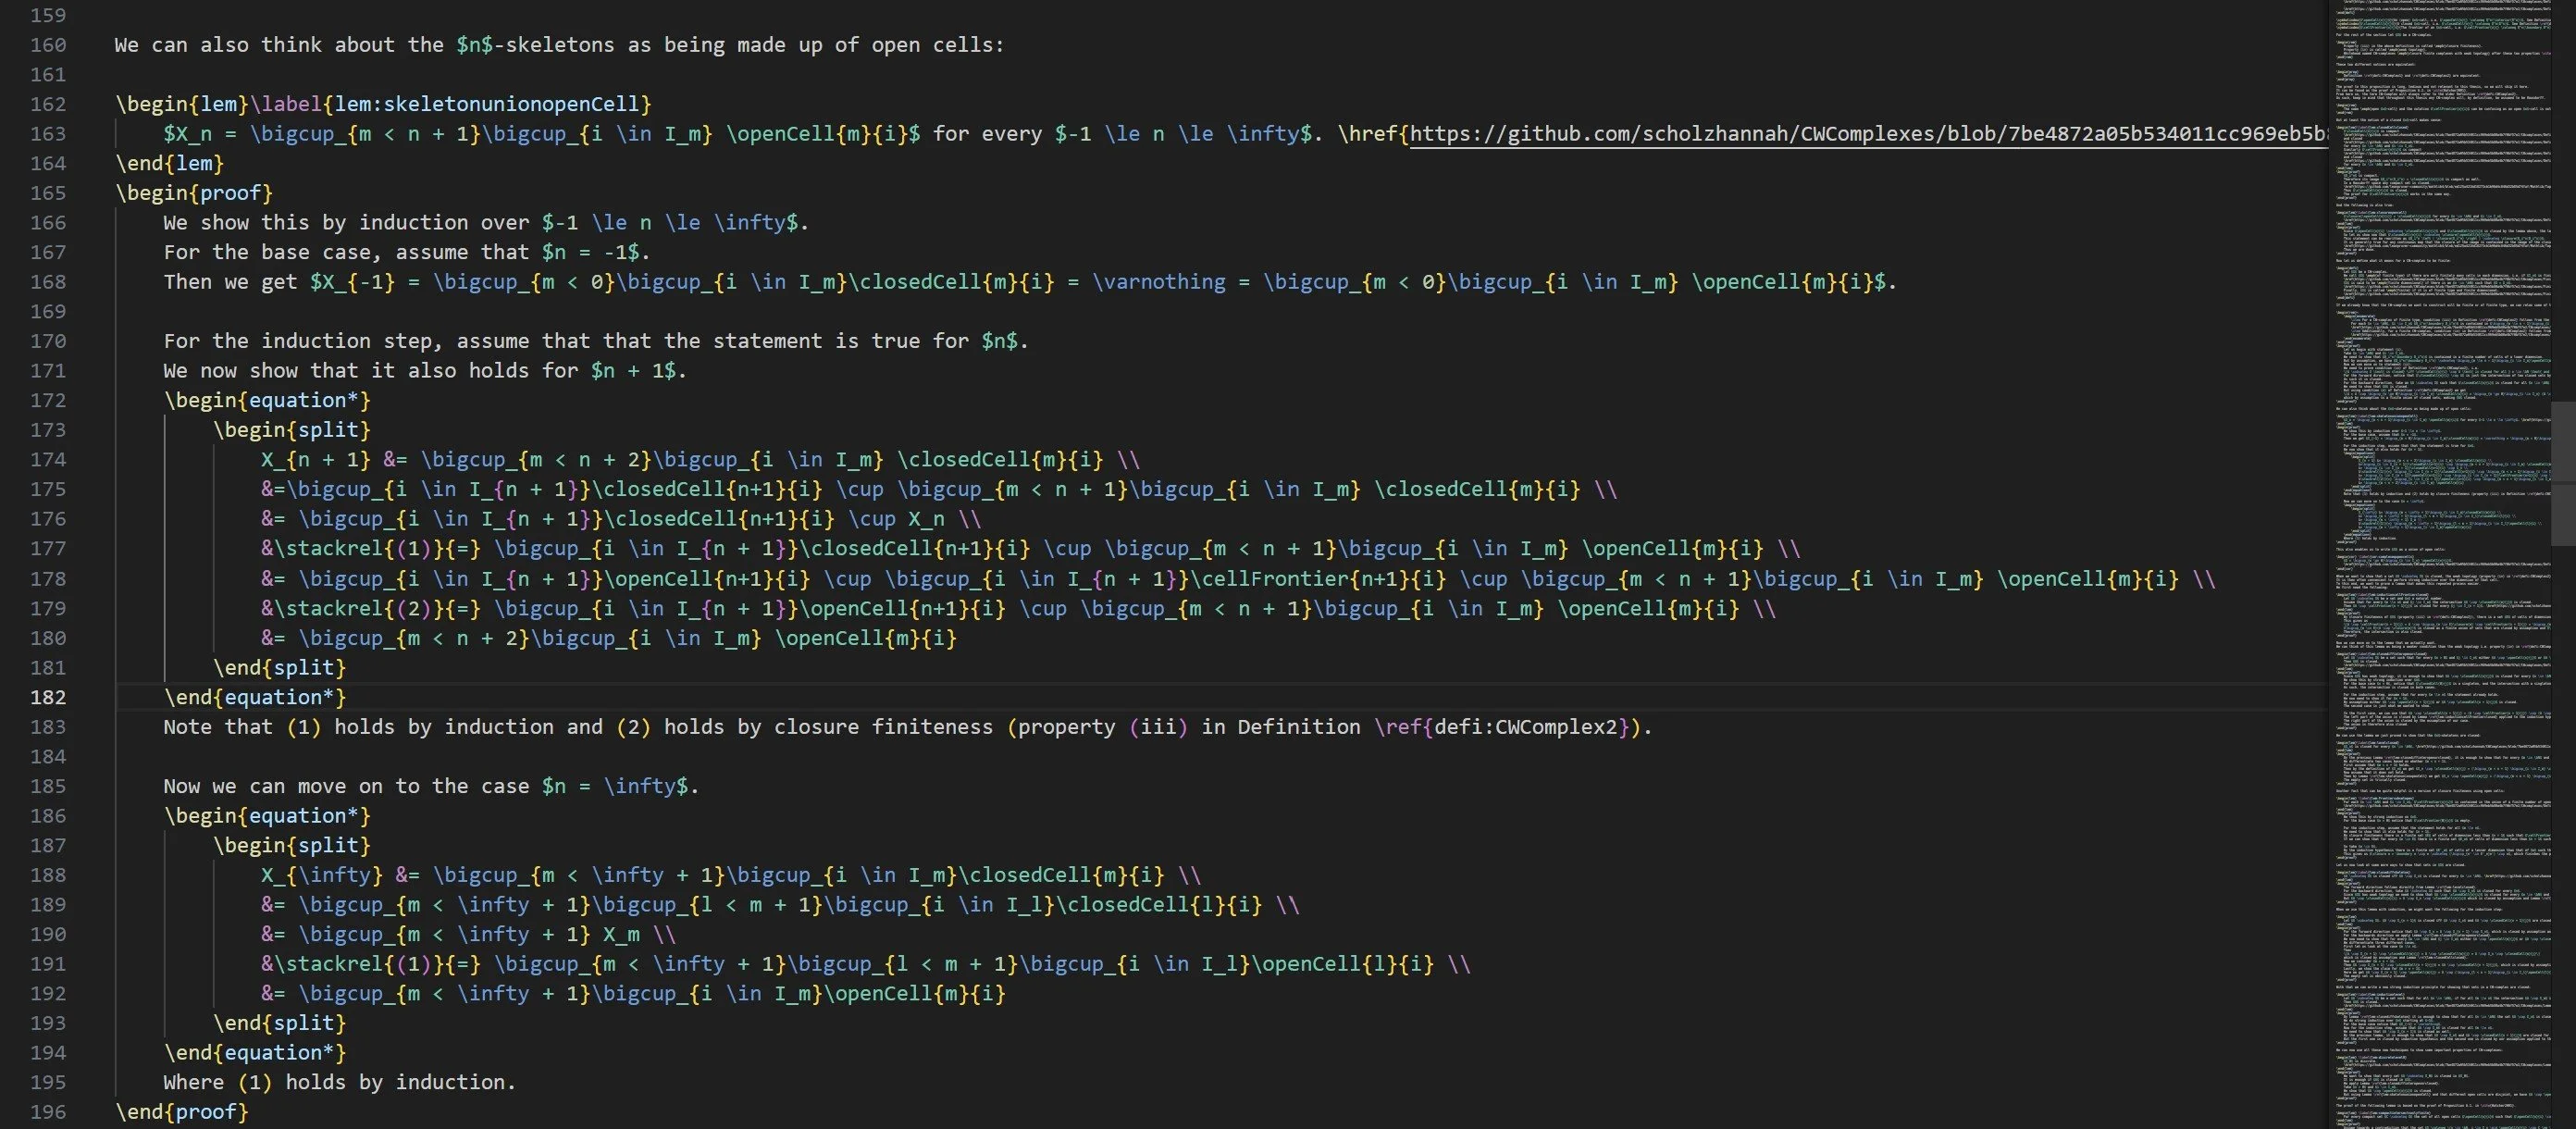Click the vertical scrollbar thumb
2576x1129 pixels.
[2563, 473]
